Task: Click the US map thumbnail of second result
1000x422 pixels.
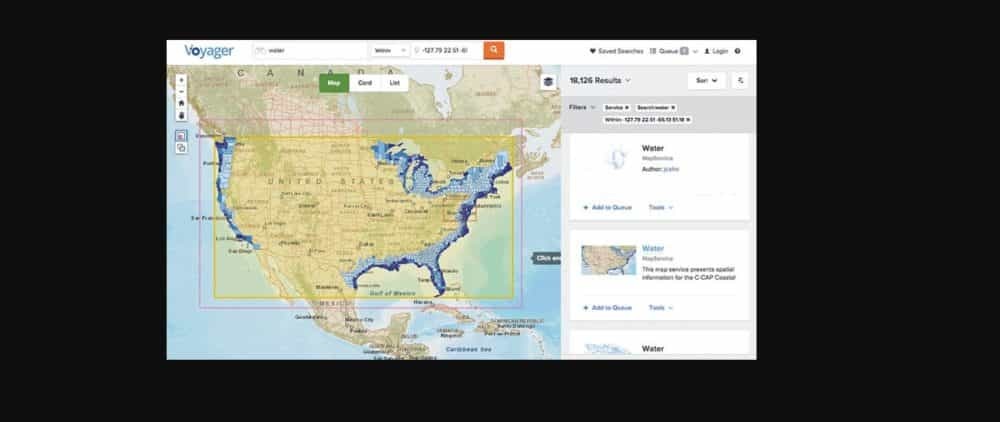Action: pyautogui.click(x=608, y=259)
